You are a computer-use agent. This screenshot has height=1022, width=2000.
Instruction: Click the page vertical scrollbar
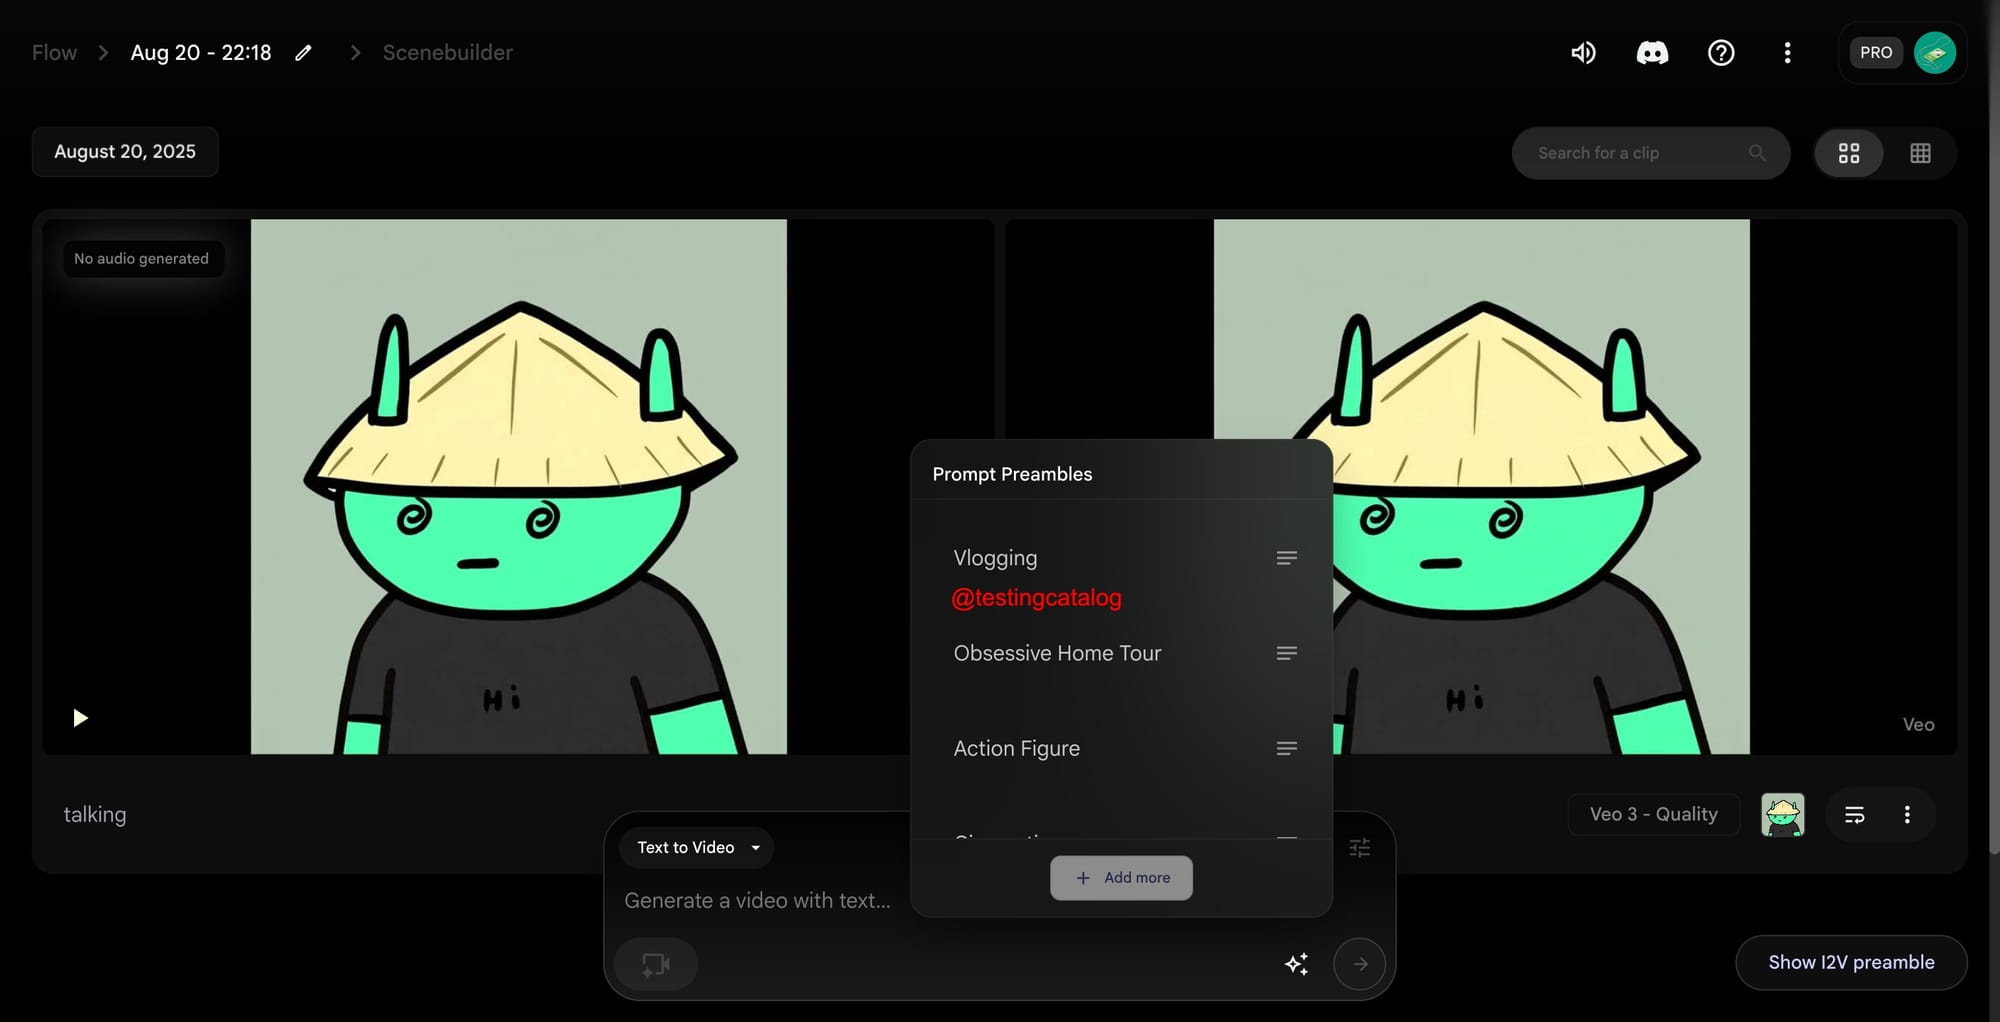tap(1994, 425)
